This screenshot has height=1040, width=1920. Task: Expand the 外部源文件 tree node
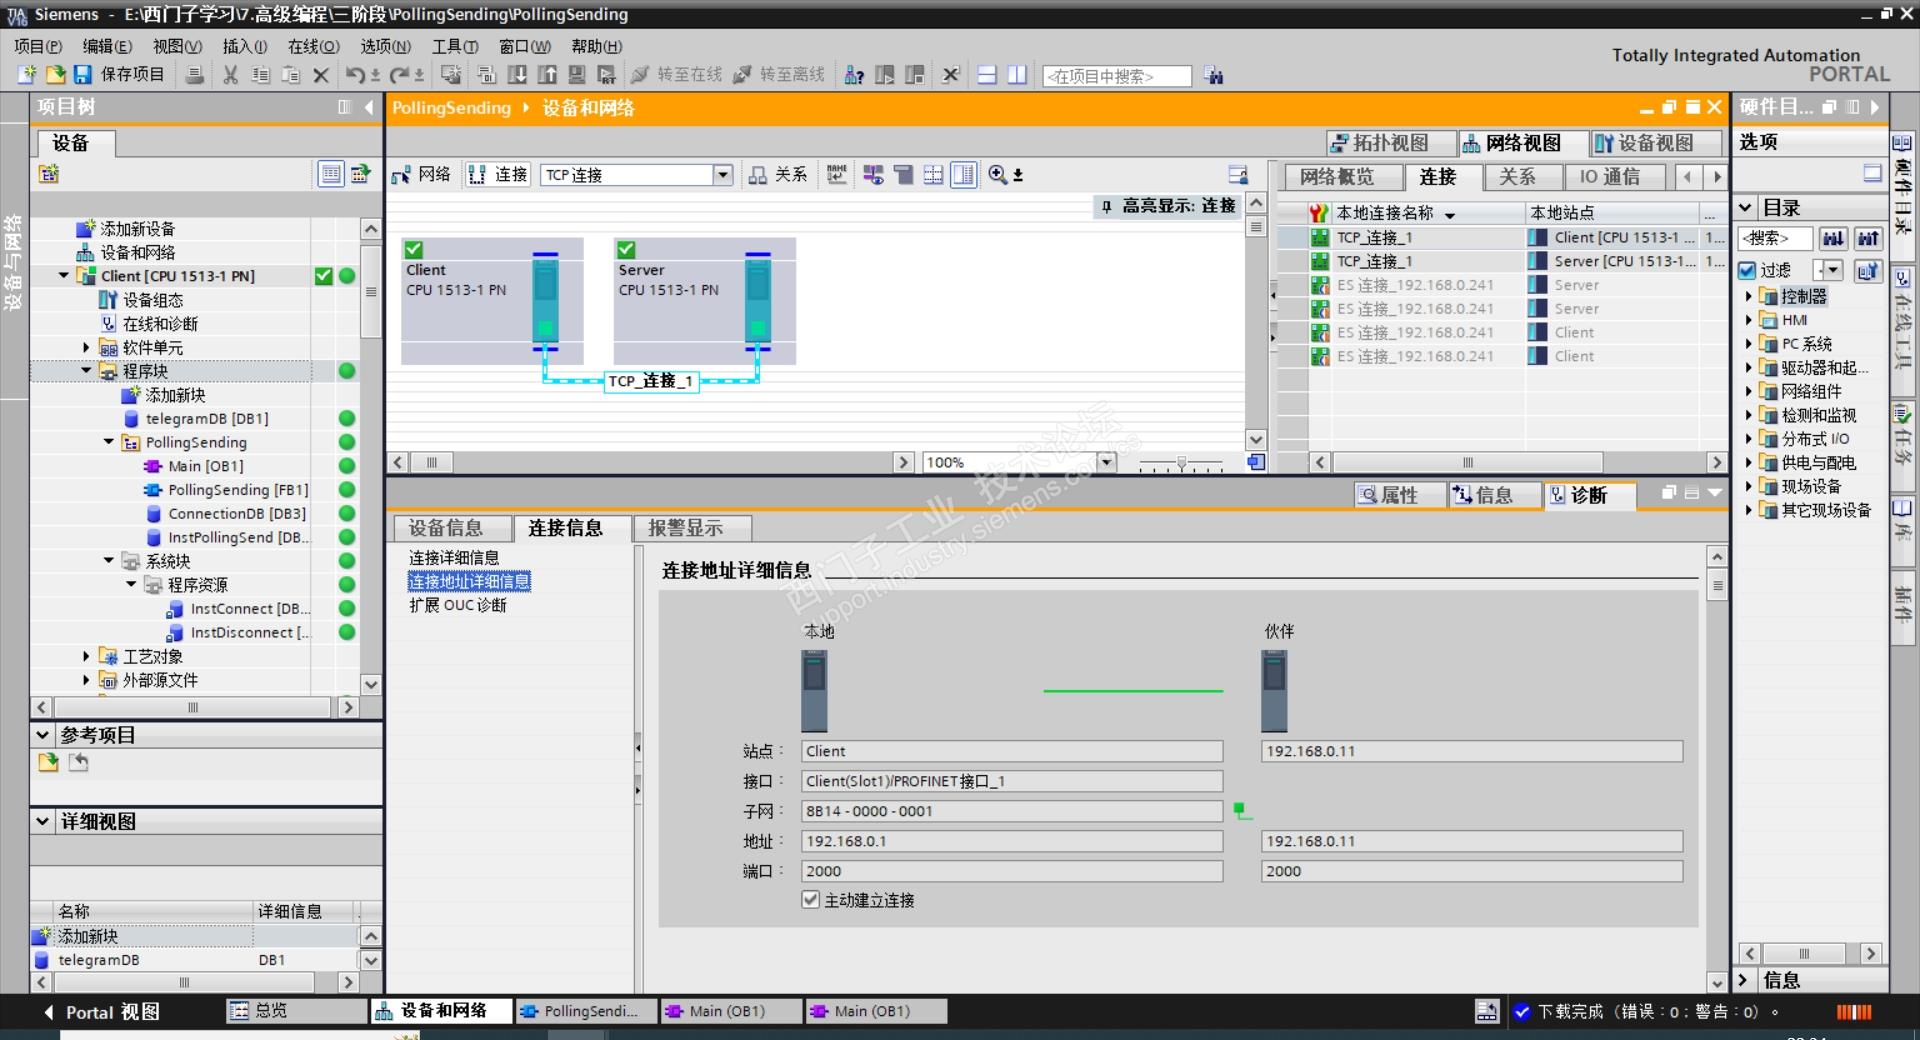click(86, 680)
